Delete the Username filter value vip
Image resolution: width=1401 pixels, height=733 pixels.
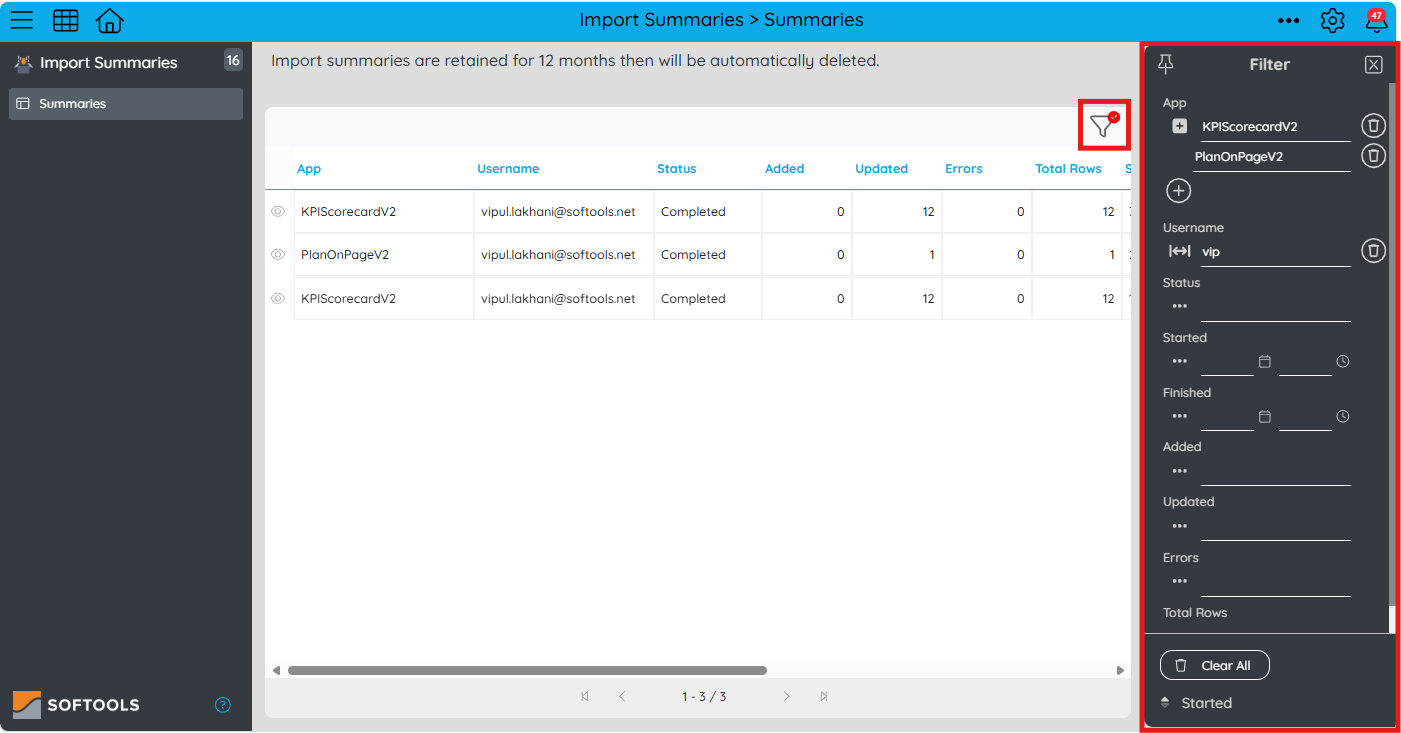point(1373,250)
